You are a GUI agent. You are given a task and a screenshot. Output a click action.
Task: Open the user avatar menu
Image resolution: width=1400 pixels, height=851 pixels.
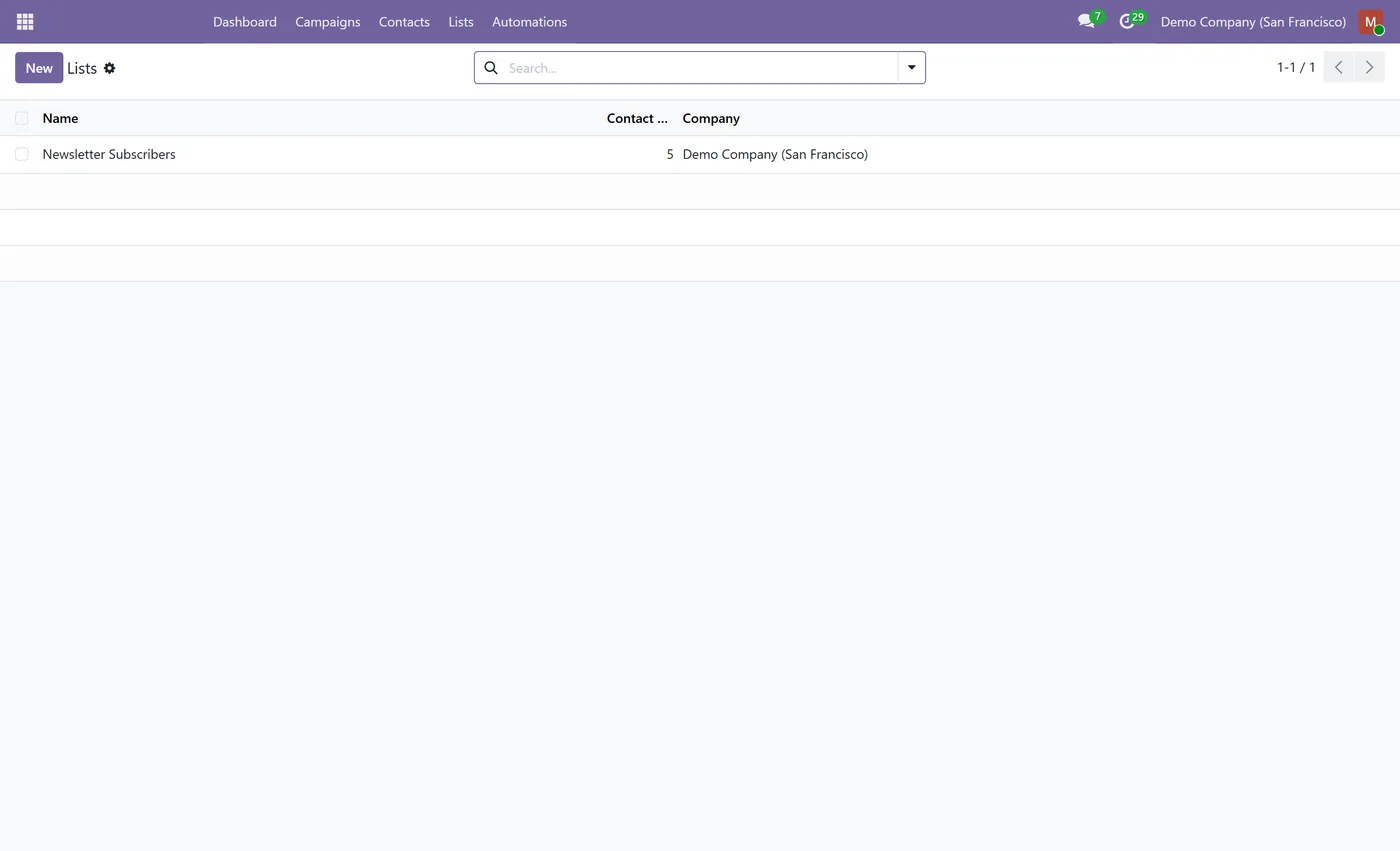[x=1371, y=22]
